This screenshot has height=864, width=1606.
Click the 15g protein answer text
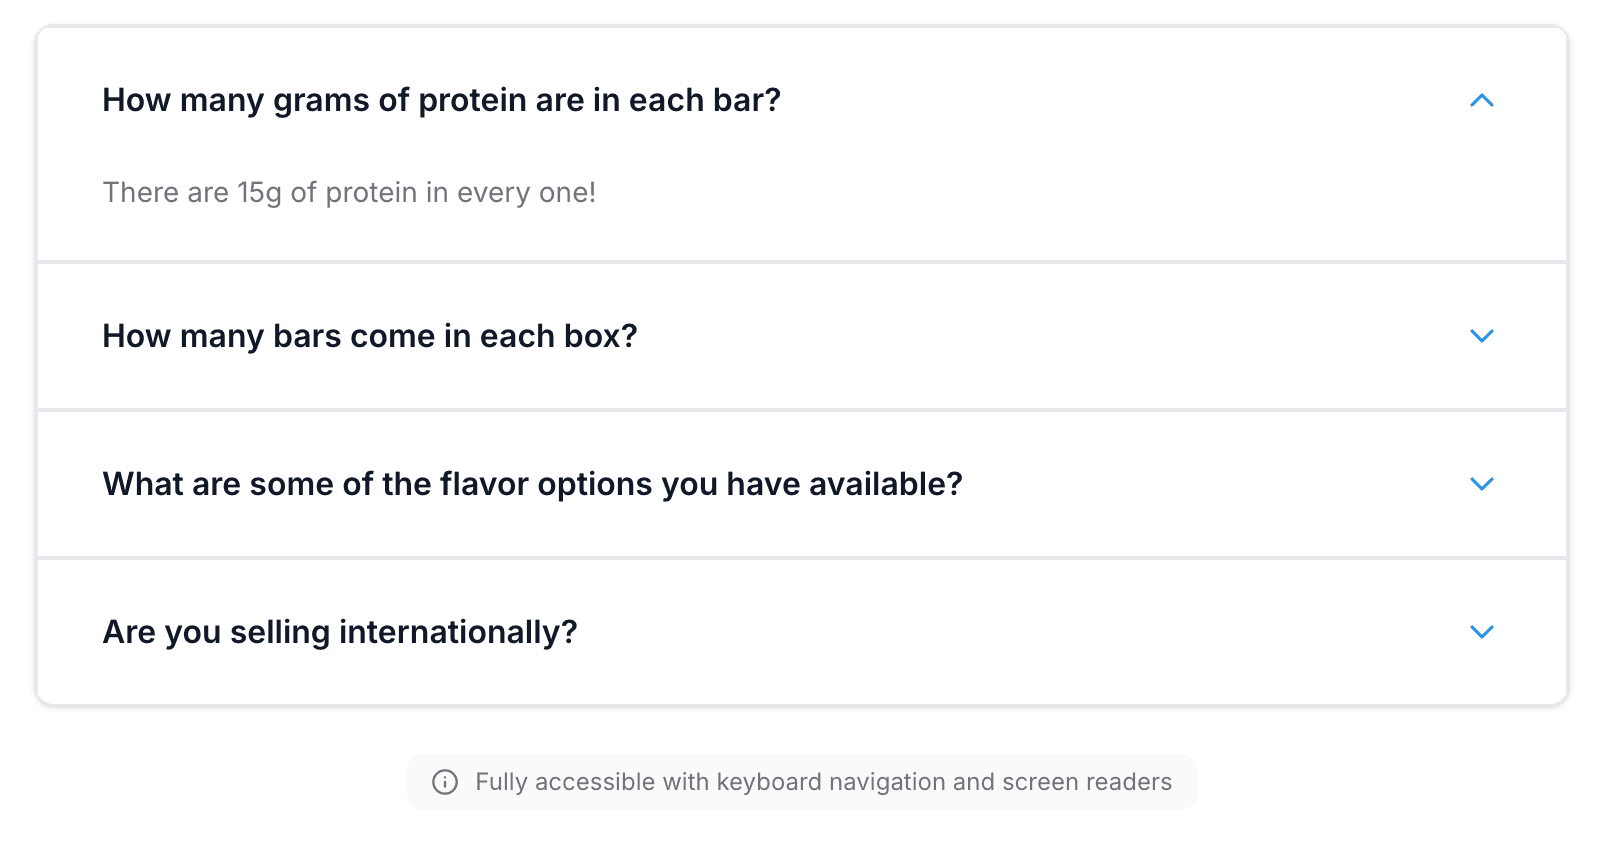[348, 192]
